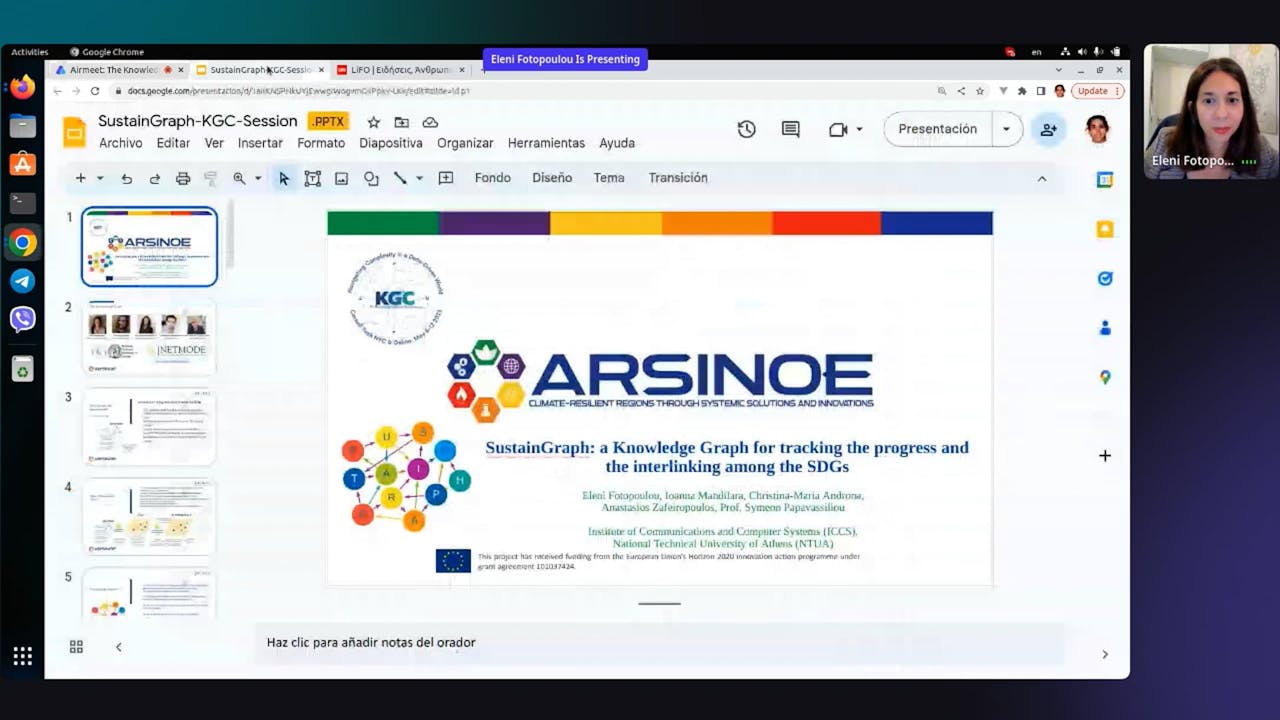Open the text box insertion tool
This screenshot has height=720, width=1280.
point(313,178)
